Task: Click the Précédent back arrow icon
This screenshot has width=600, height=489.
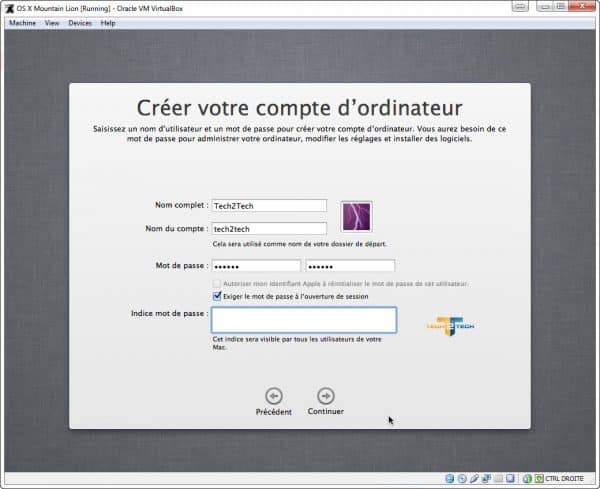Action: point(273,395)
